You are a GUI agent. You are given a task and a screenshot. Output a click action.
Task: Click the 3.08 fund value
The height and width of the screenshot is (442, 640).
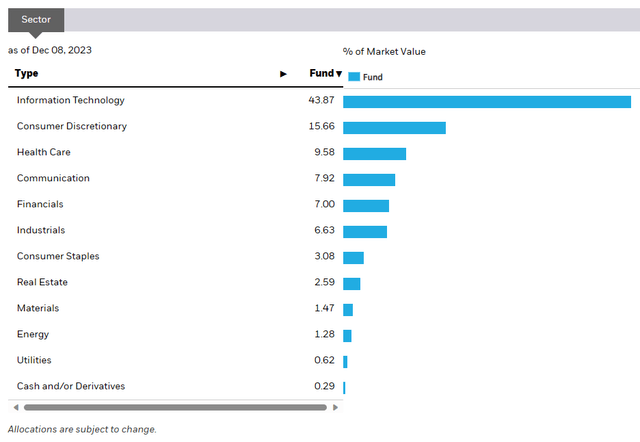324,256
